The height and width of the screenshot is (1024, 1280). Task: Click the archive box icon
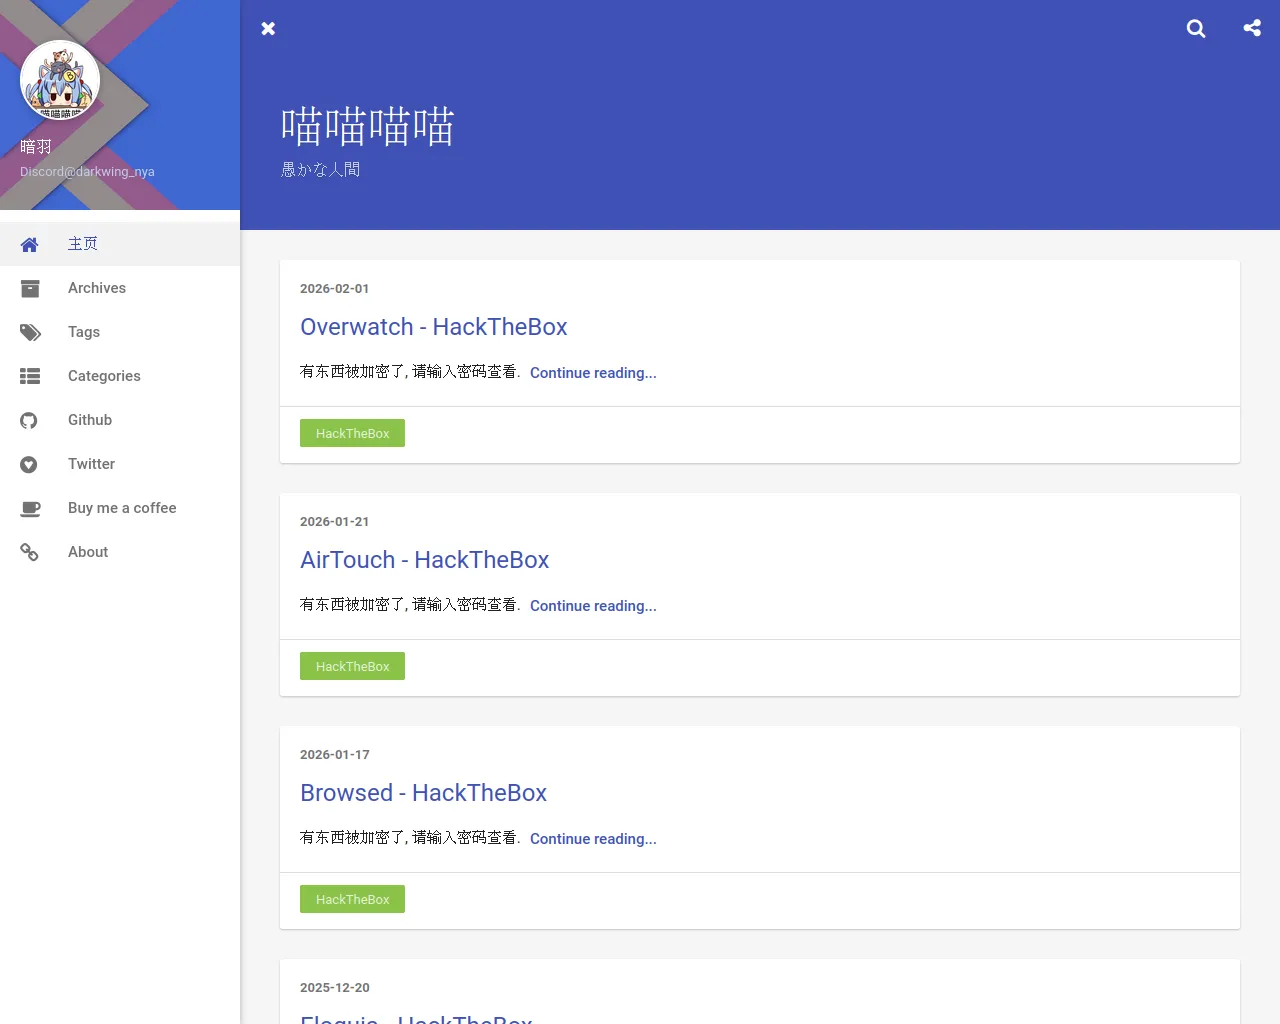click(30, 289)
